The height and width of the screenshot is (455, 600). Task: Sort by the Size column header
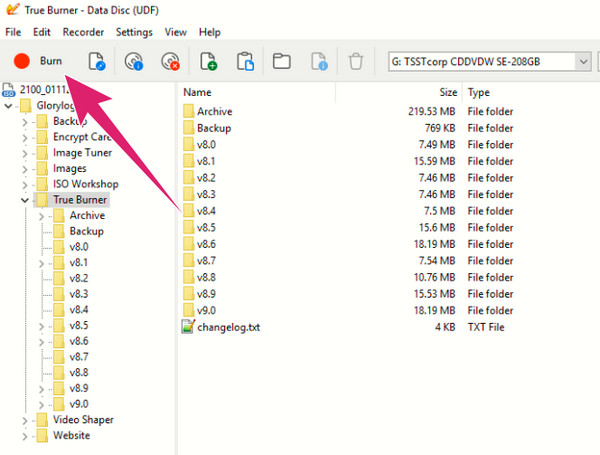448,92
